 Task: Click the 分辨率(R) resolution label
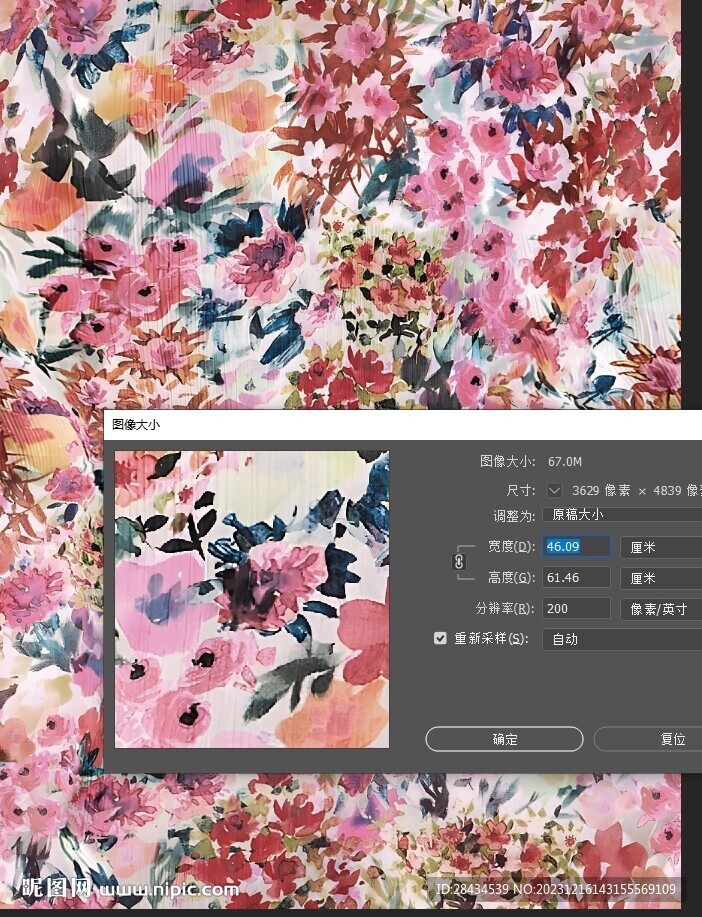504,608
